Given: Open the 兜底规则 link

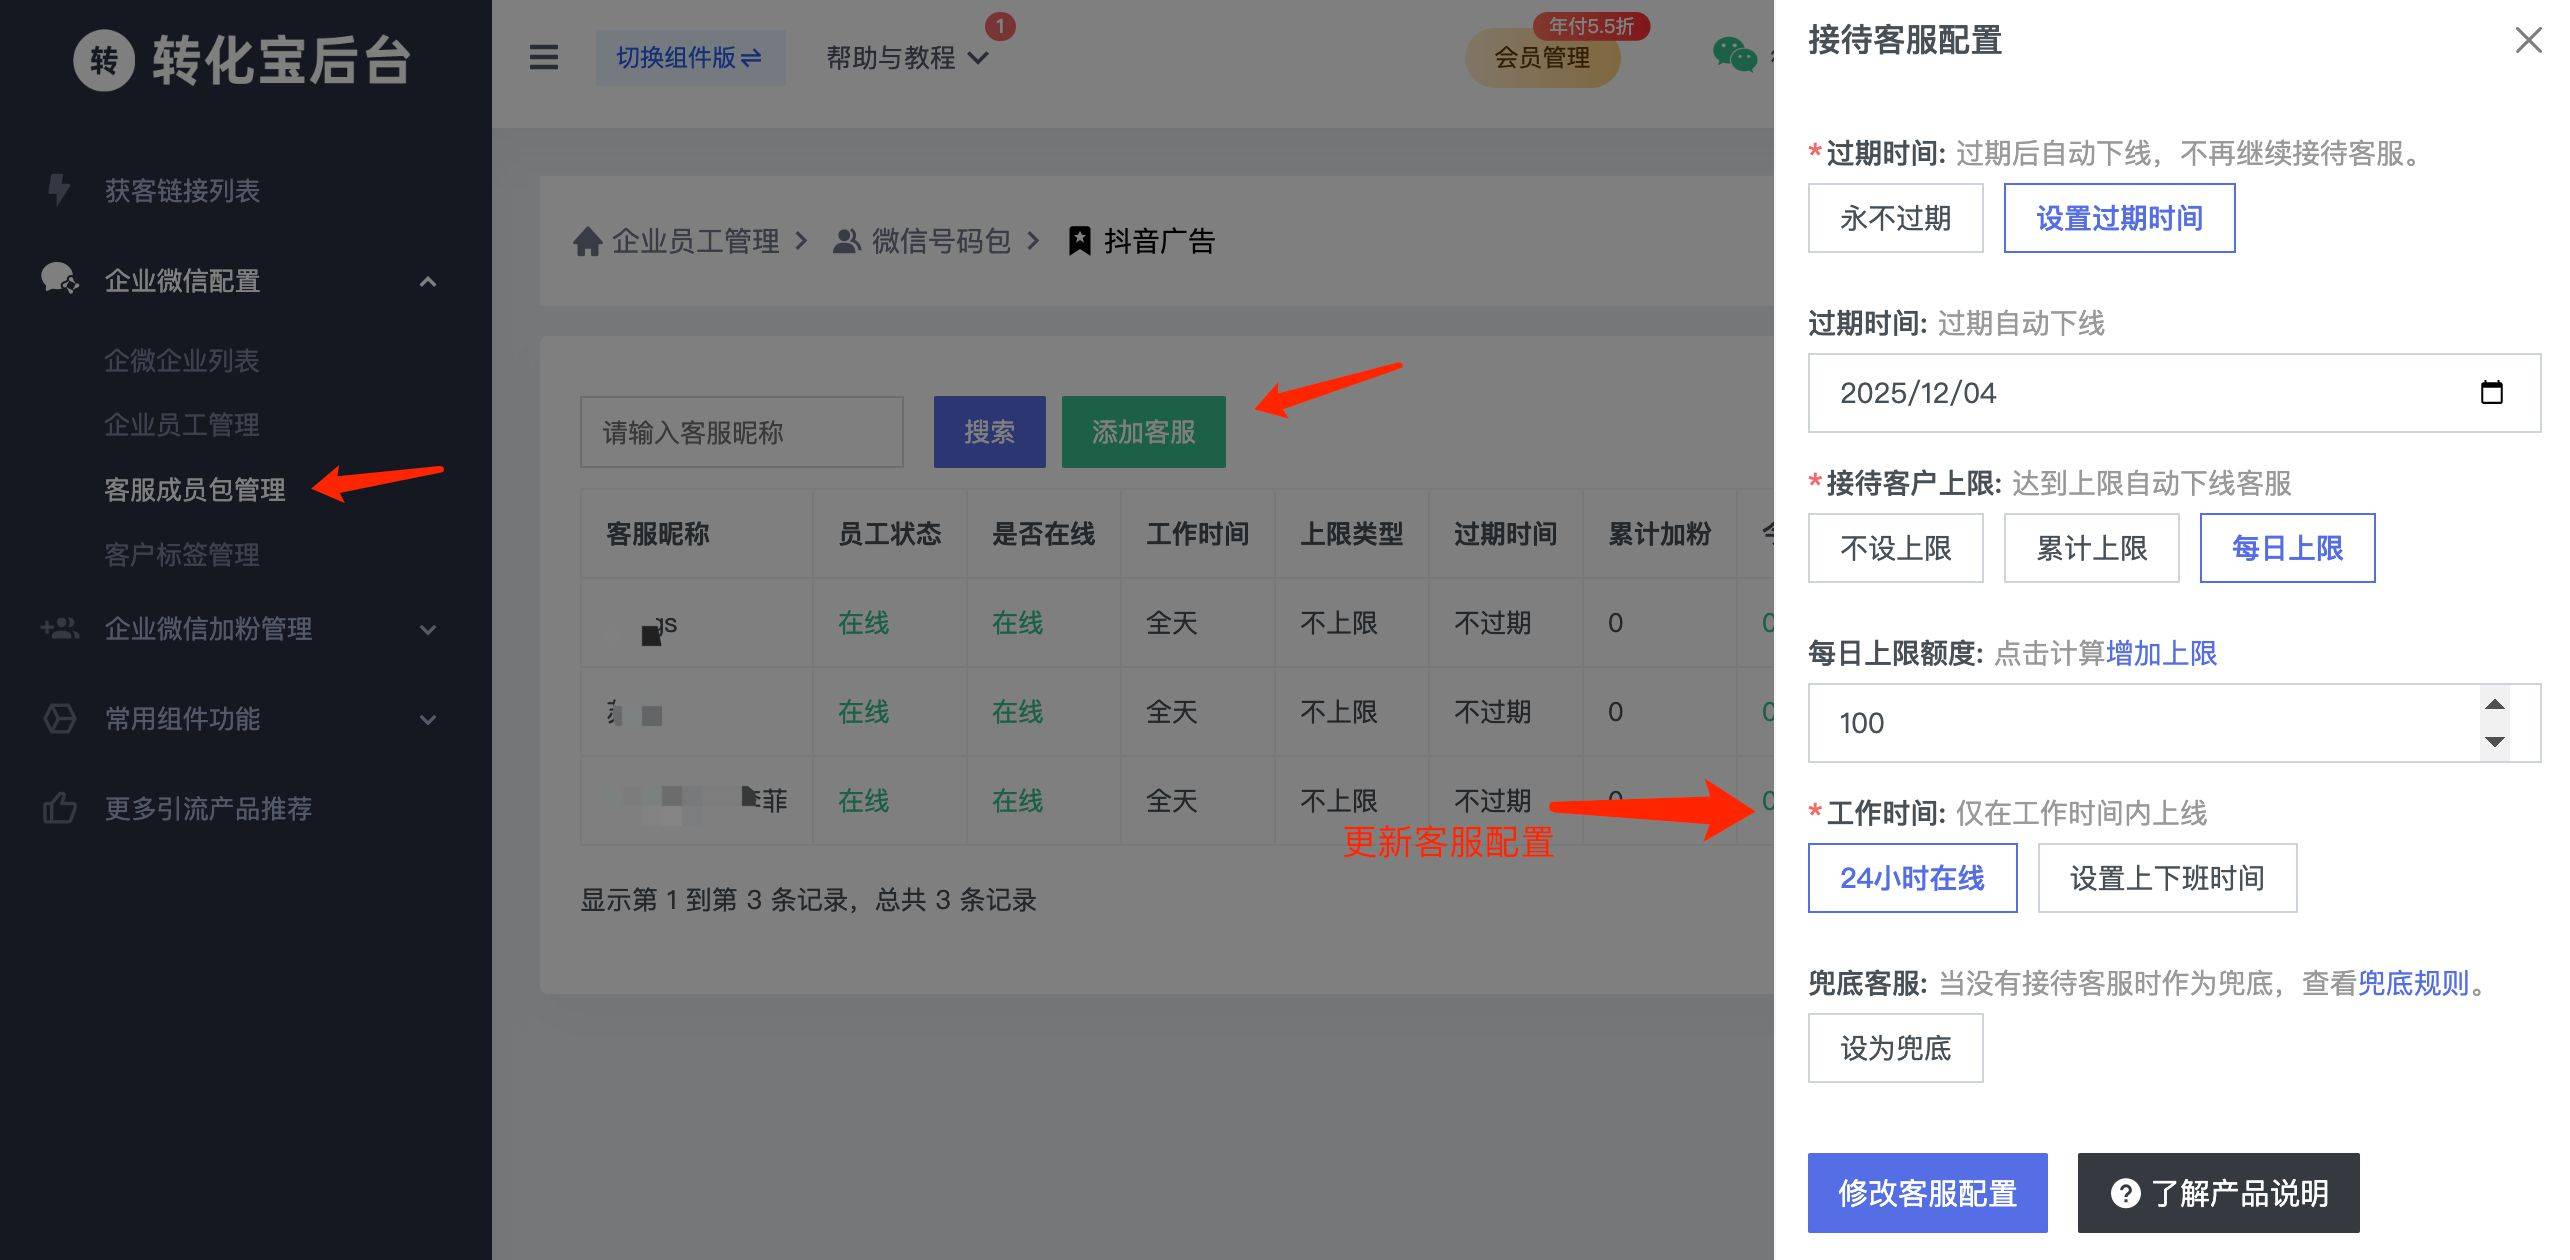Looking at the screenshot, I should tap(2413, 983).
